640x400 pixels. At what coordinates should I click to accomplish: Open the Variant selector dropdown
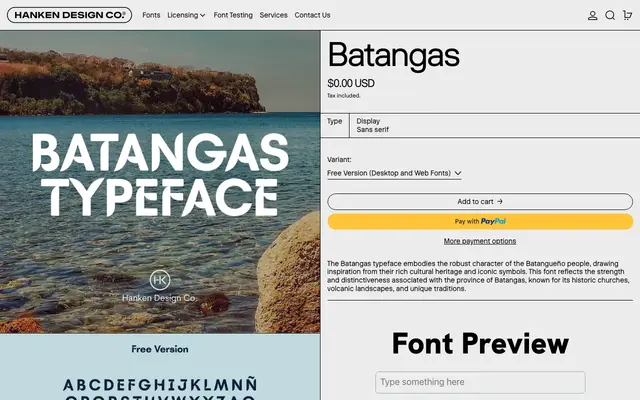pos(394,173)
